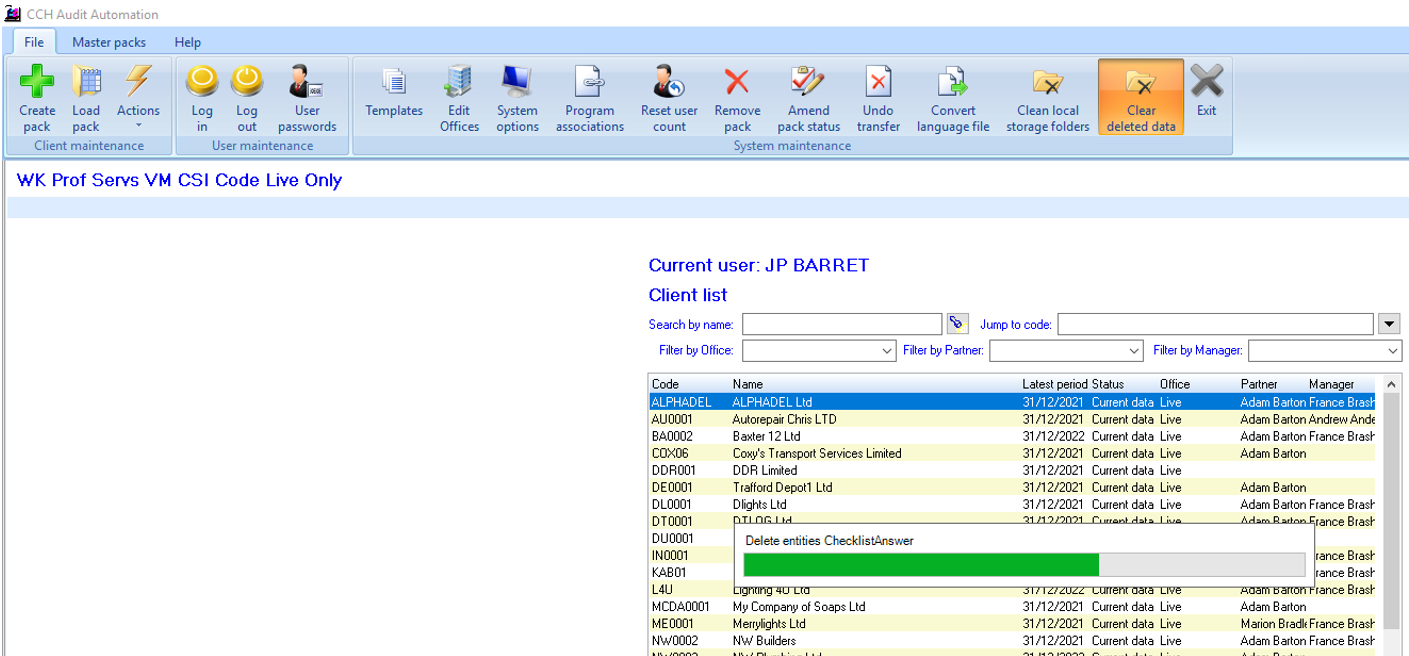Click Clear deleted data
Viewport: 1409px width, 656px height.
tap(1141, 97)
